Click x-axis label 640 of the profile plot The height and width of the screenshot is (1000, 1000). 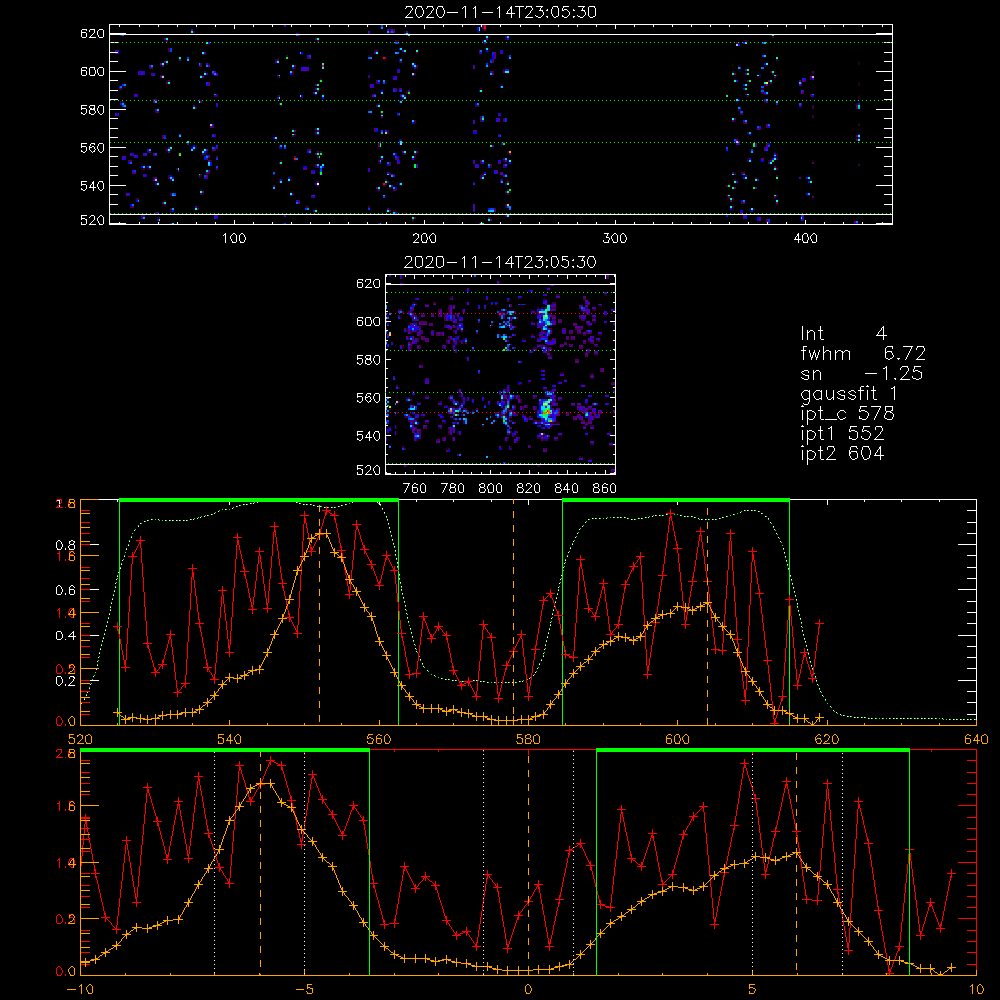pos(976,739)
